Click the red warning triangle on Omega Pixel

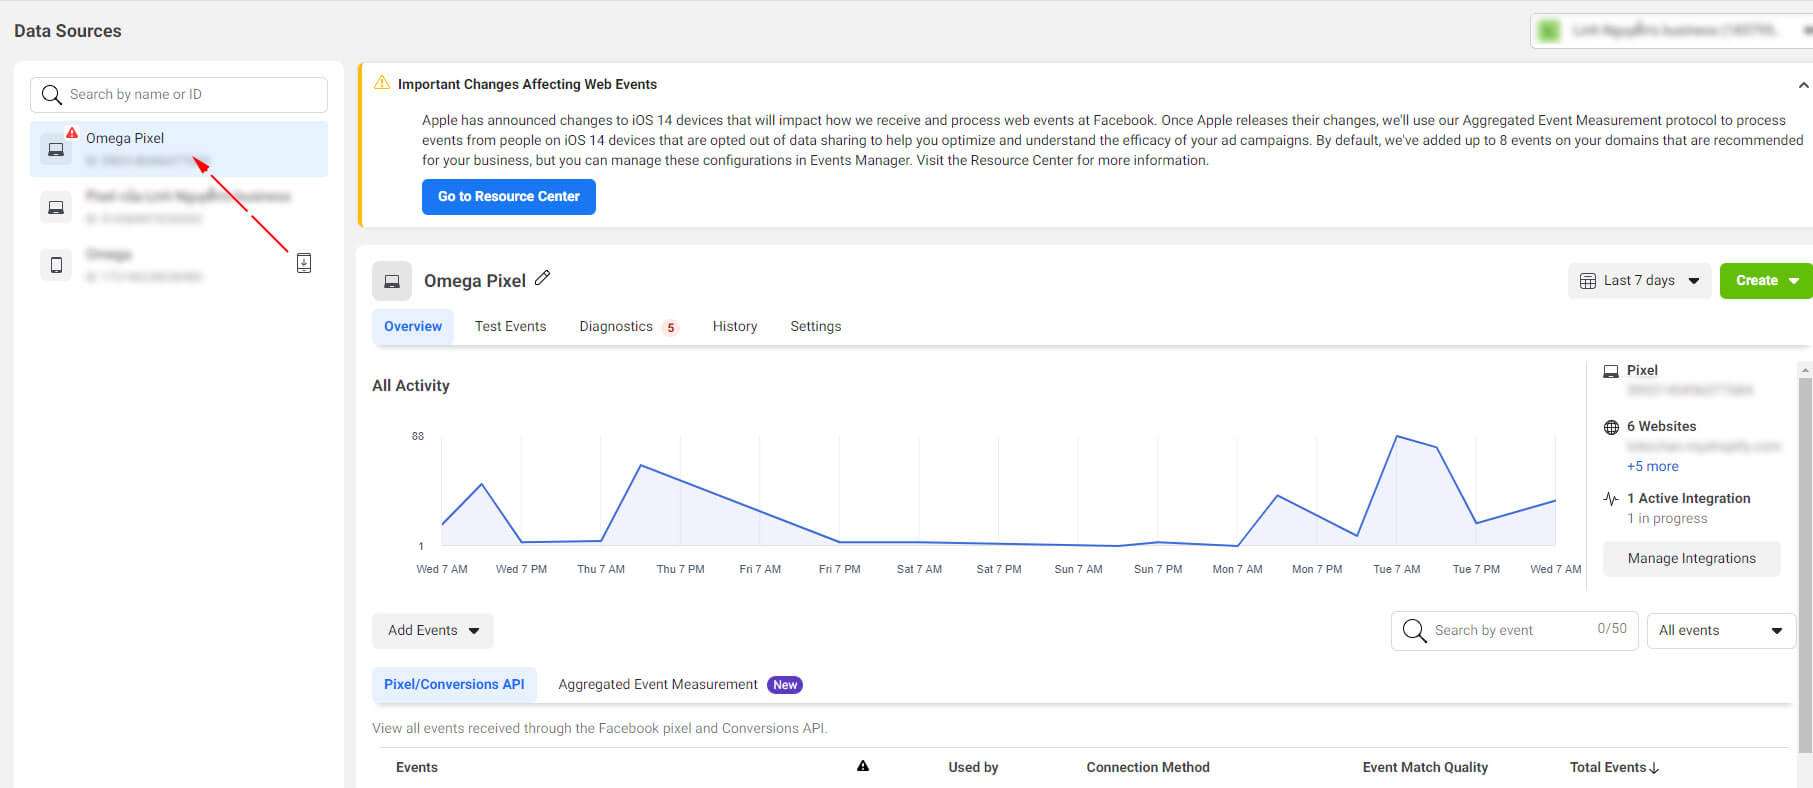[x=72, y=133]
